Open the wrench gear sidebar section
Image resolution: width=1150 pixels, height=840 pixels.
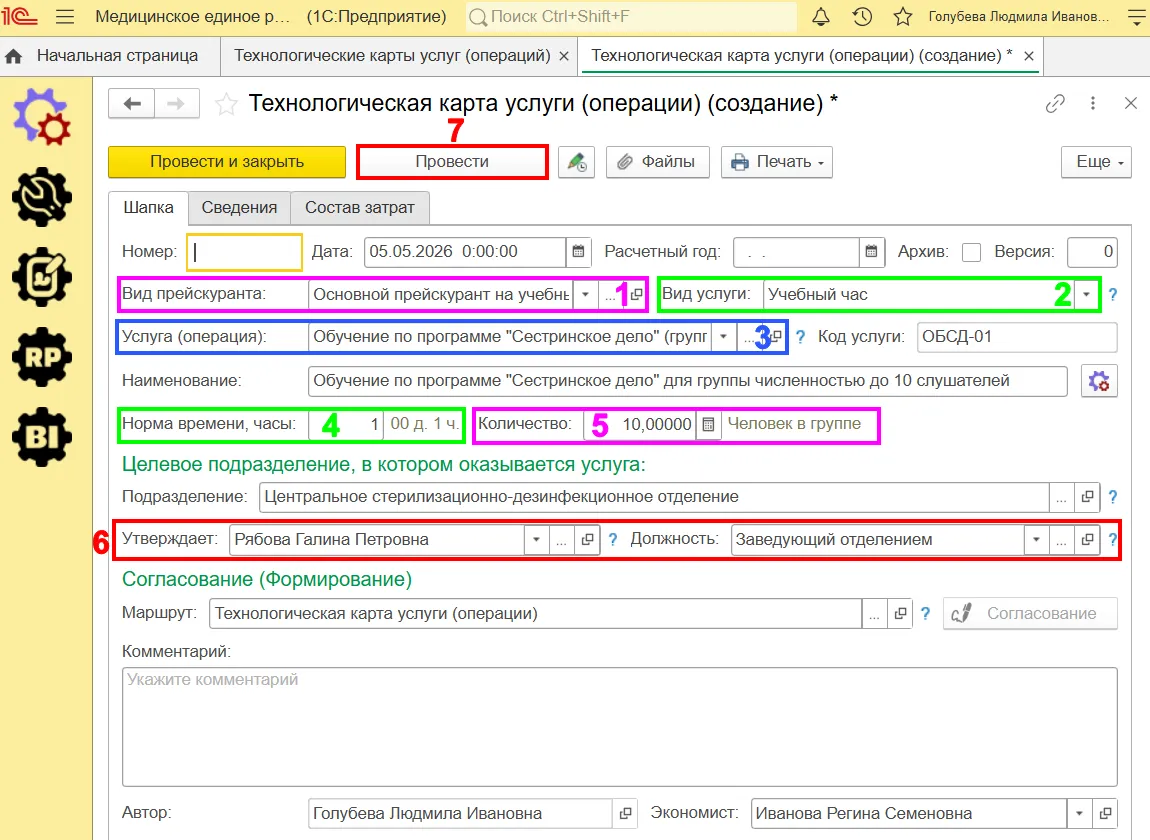coord(42,197)
